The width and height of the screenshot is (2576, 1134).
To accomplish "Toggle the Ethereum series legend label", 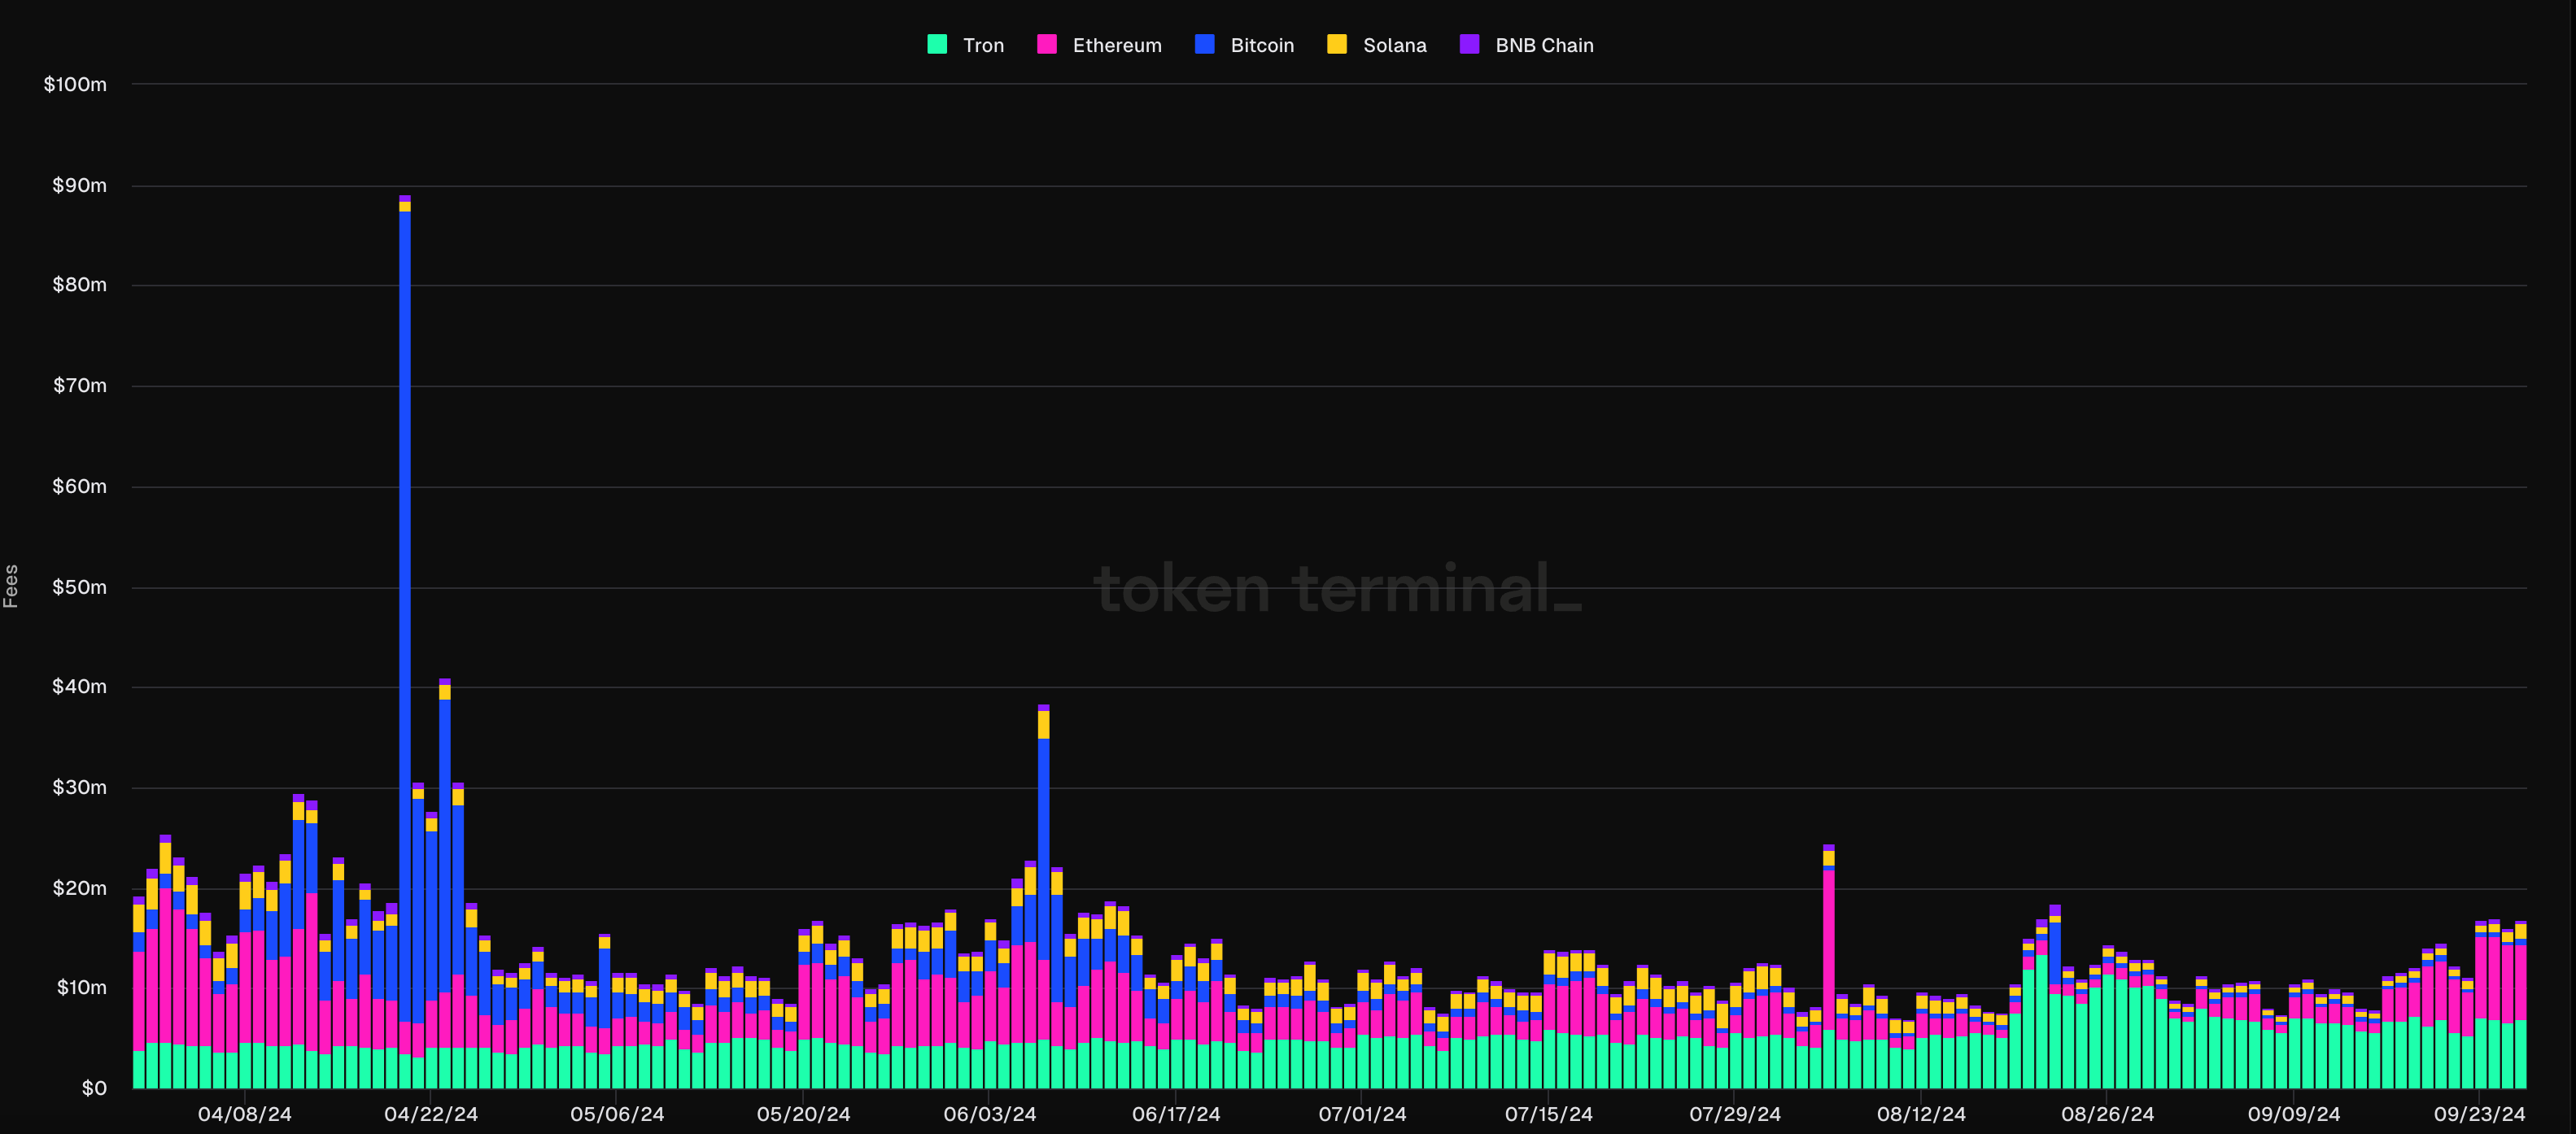I will tap(1117, 45).
